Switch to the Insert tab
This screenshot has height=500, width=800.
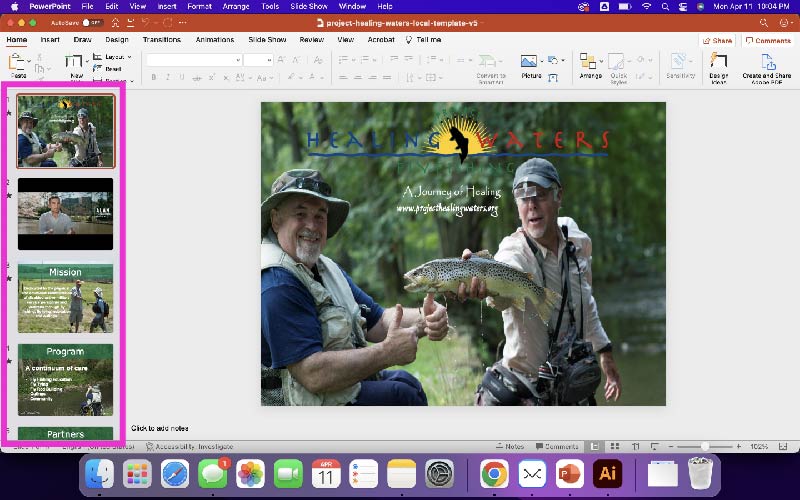[x=50, y=39]
